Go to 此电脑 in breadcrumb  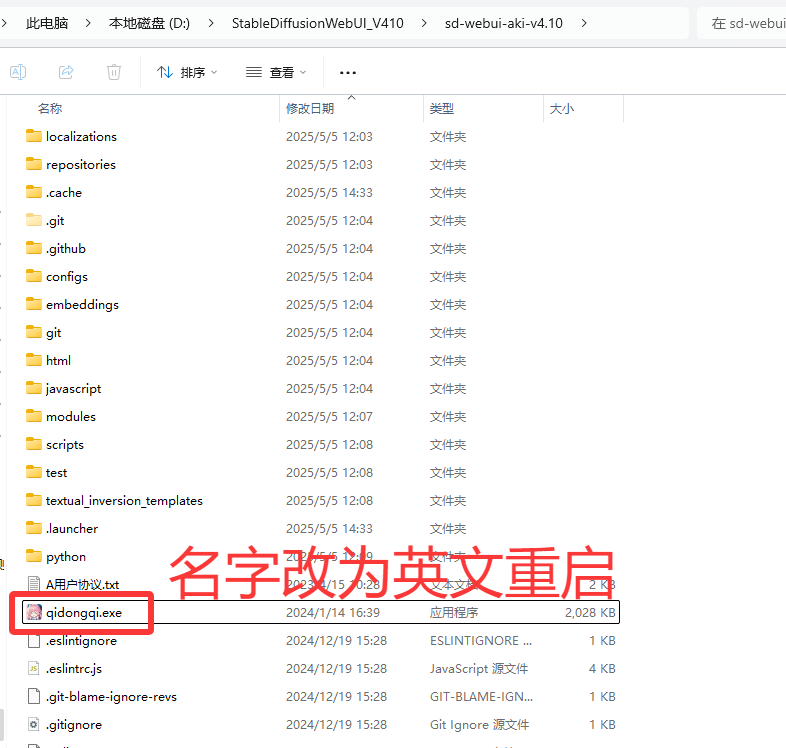(x=47, y=23)
